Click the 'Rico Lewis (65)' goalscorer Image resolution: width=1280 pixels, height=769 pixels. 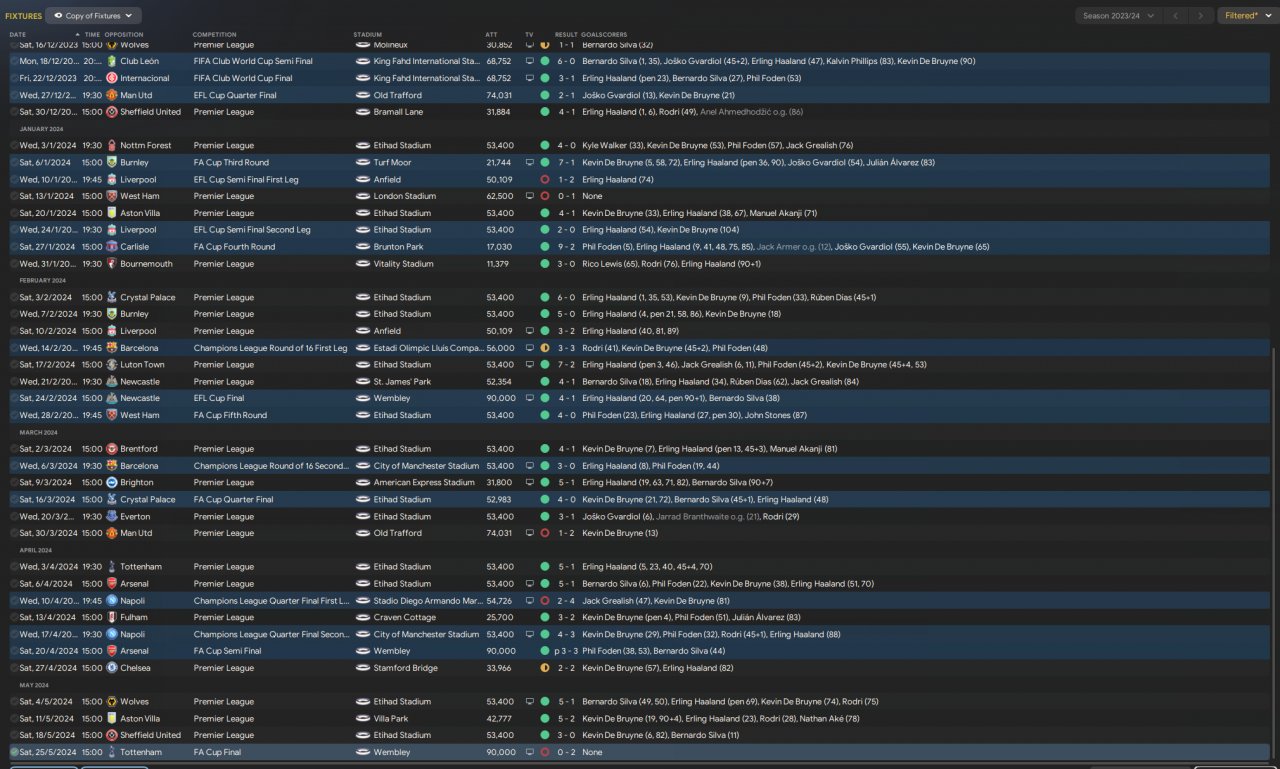[610, 264]
